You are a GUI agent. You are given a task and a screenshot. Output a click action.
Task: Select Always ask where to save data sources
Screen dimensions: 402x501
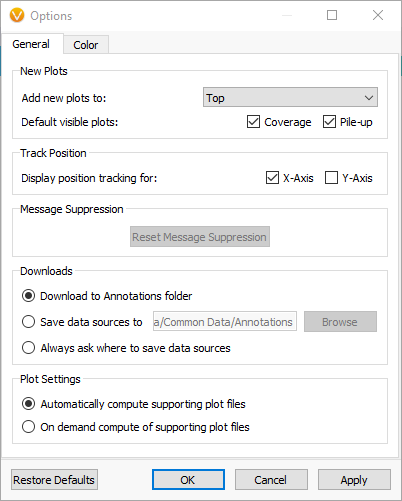[28, 348]
